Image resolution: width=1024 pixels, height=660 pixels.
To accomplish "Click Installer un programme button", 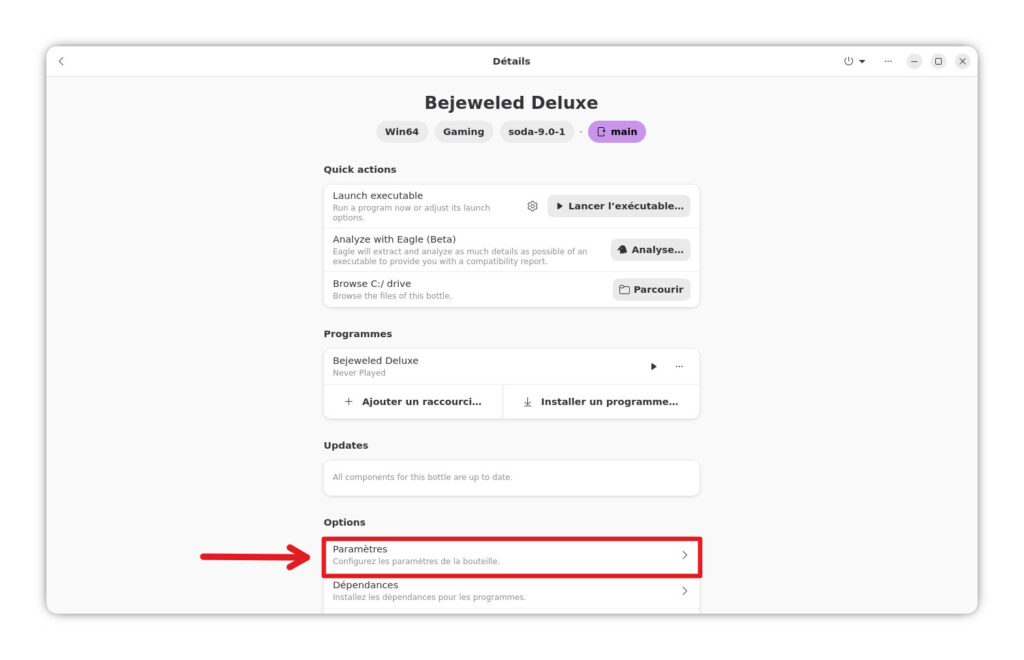I will click(601, 402).
